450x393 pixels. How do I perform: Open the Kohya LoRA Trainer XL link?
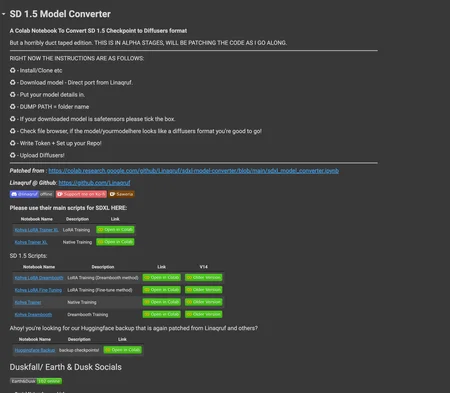pyautogui.click(x=36, y=230)
